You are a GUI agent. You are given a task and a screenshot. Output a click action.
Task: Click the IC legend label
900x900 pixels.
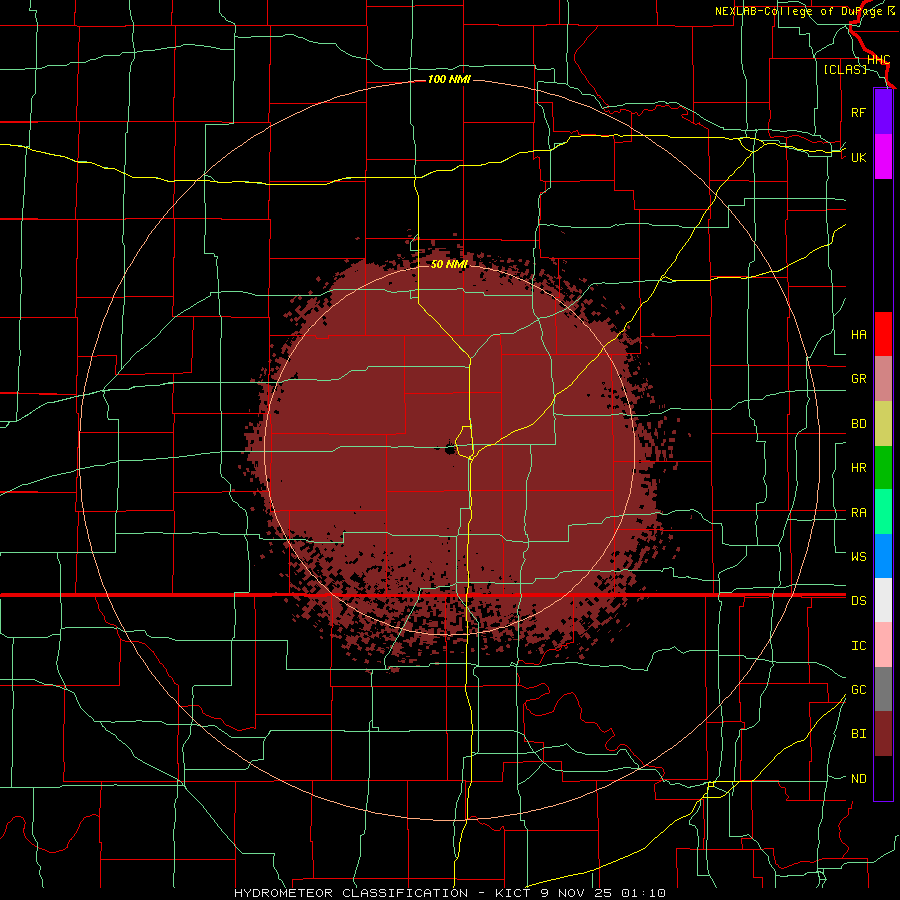pyautogui.click(x=858, y=646)
